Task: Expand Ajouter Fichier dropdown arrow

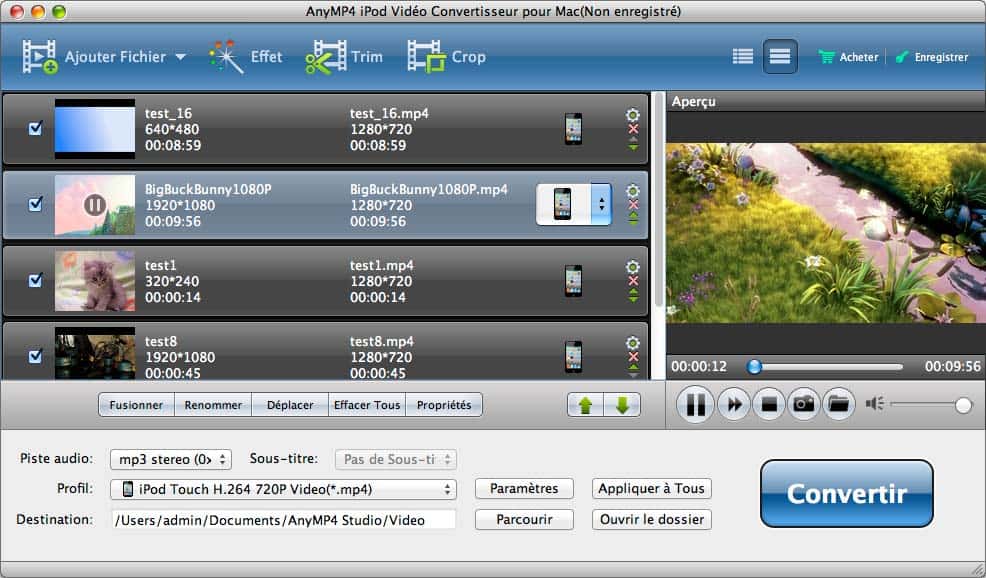Action: click(180, 57)
